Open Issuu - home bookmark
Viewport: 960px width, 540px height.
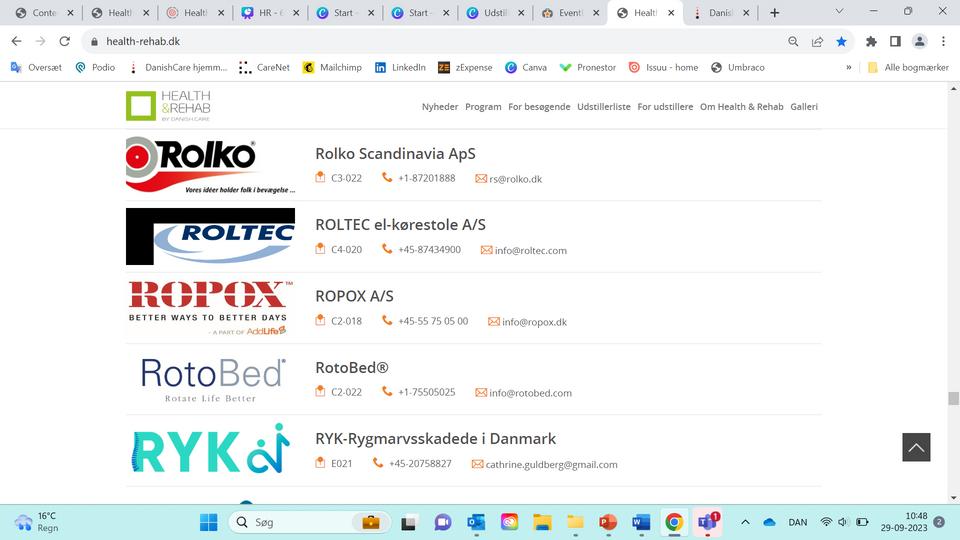pos(663,67)
